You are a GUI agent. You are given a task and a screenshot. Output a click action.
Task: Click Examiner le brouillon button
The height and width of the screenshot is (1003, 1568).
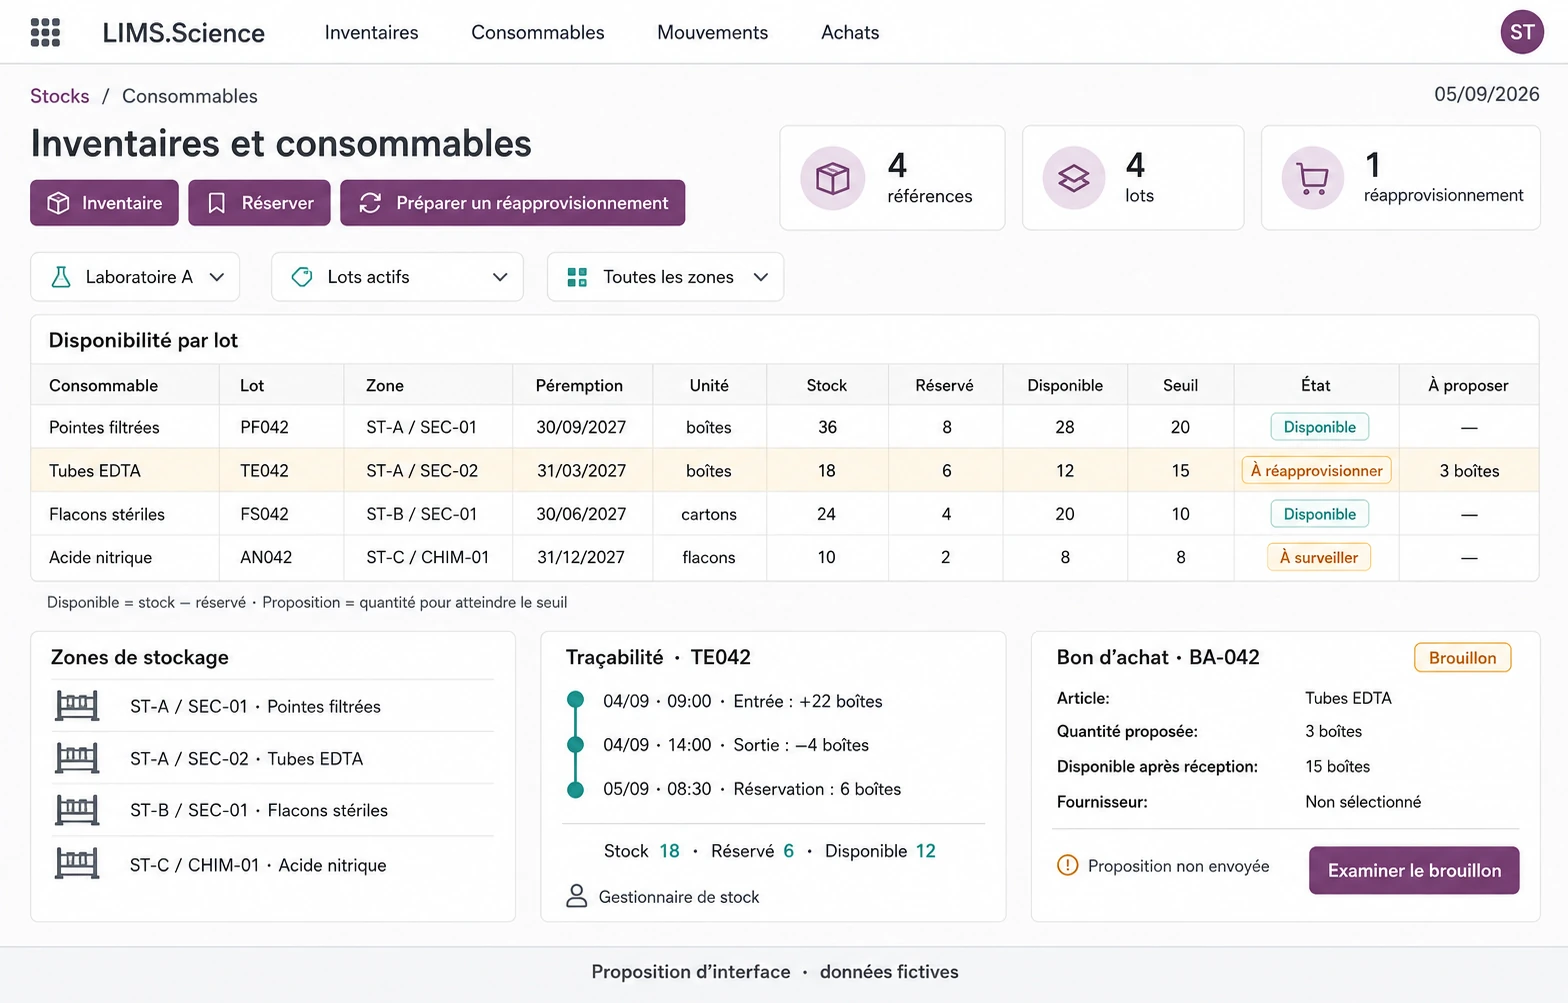click(x=1414, y=870)
